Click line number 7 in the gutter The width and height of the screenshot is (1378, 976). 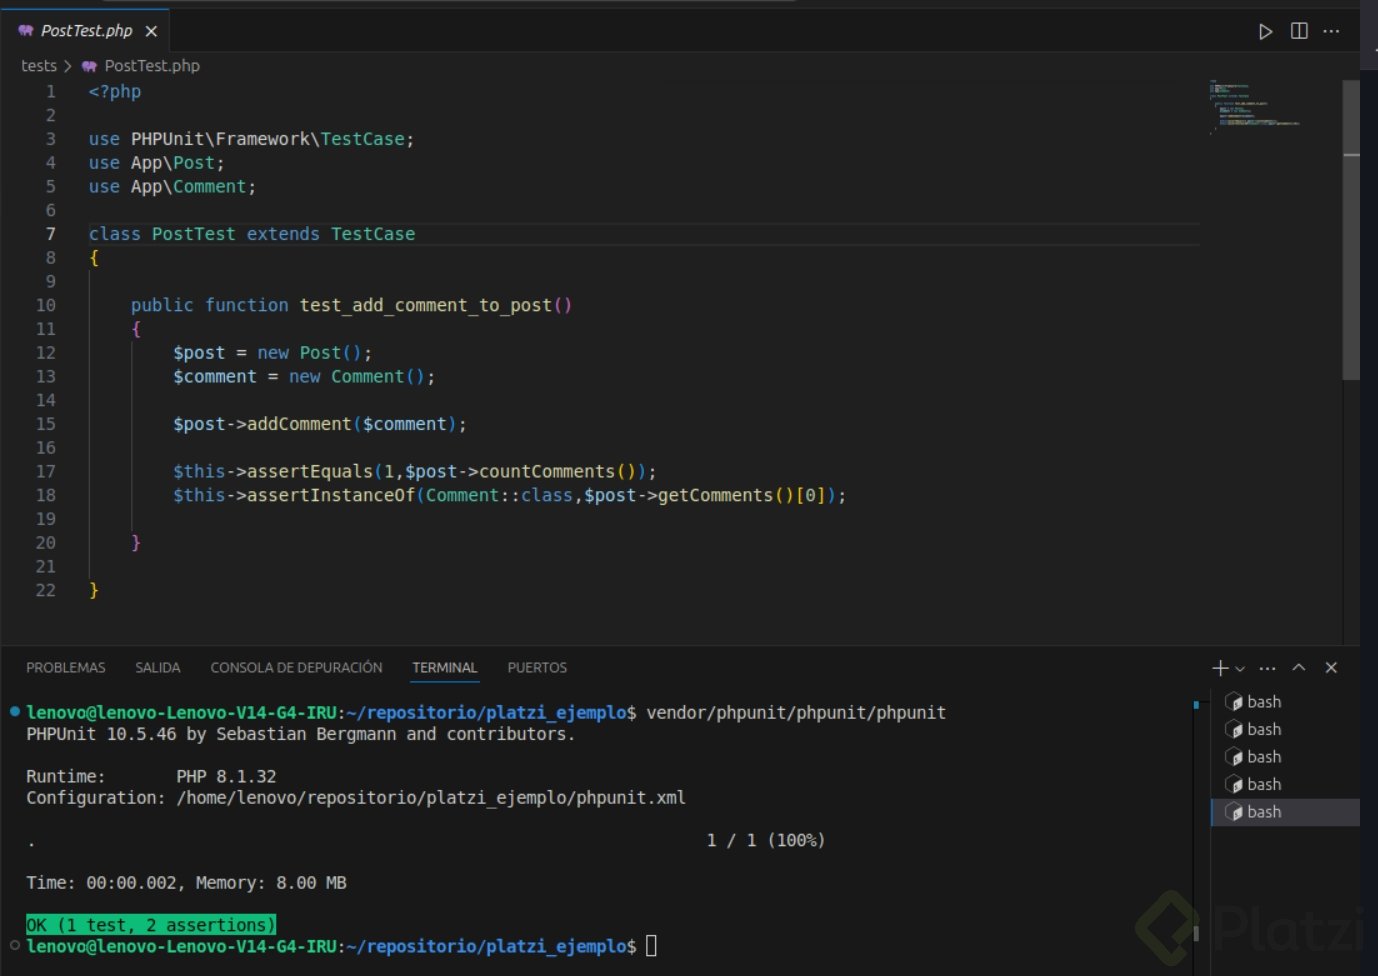pos(50,234)
